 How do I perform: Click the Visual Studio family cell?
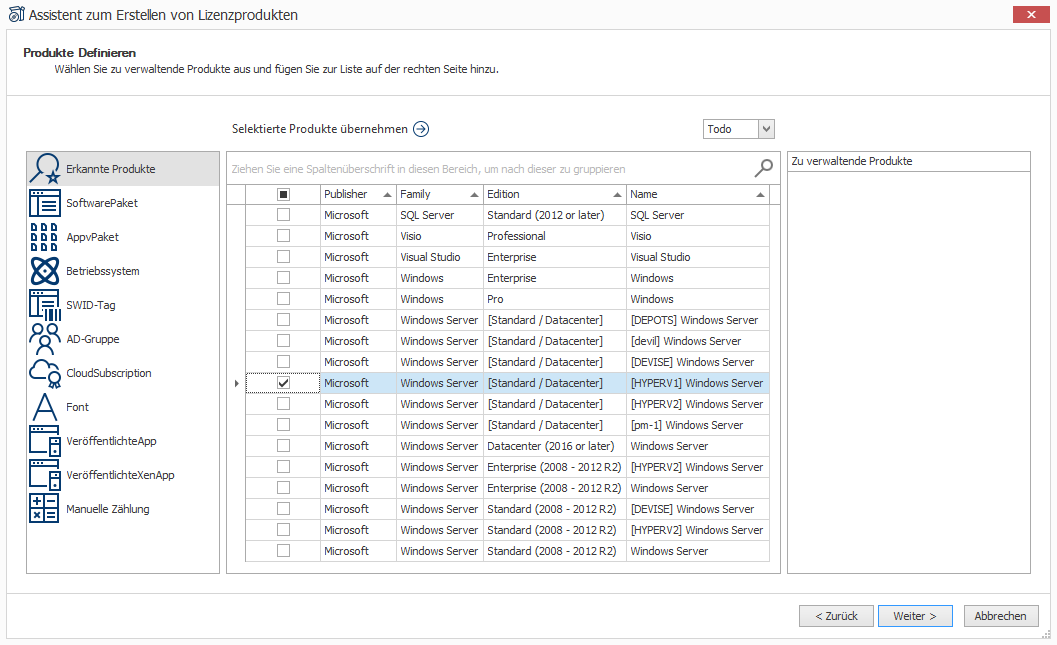[x=440, y=257]
